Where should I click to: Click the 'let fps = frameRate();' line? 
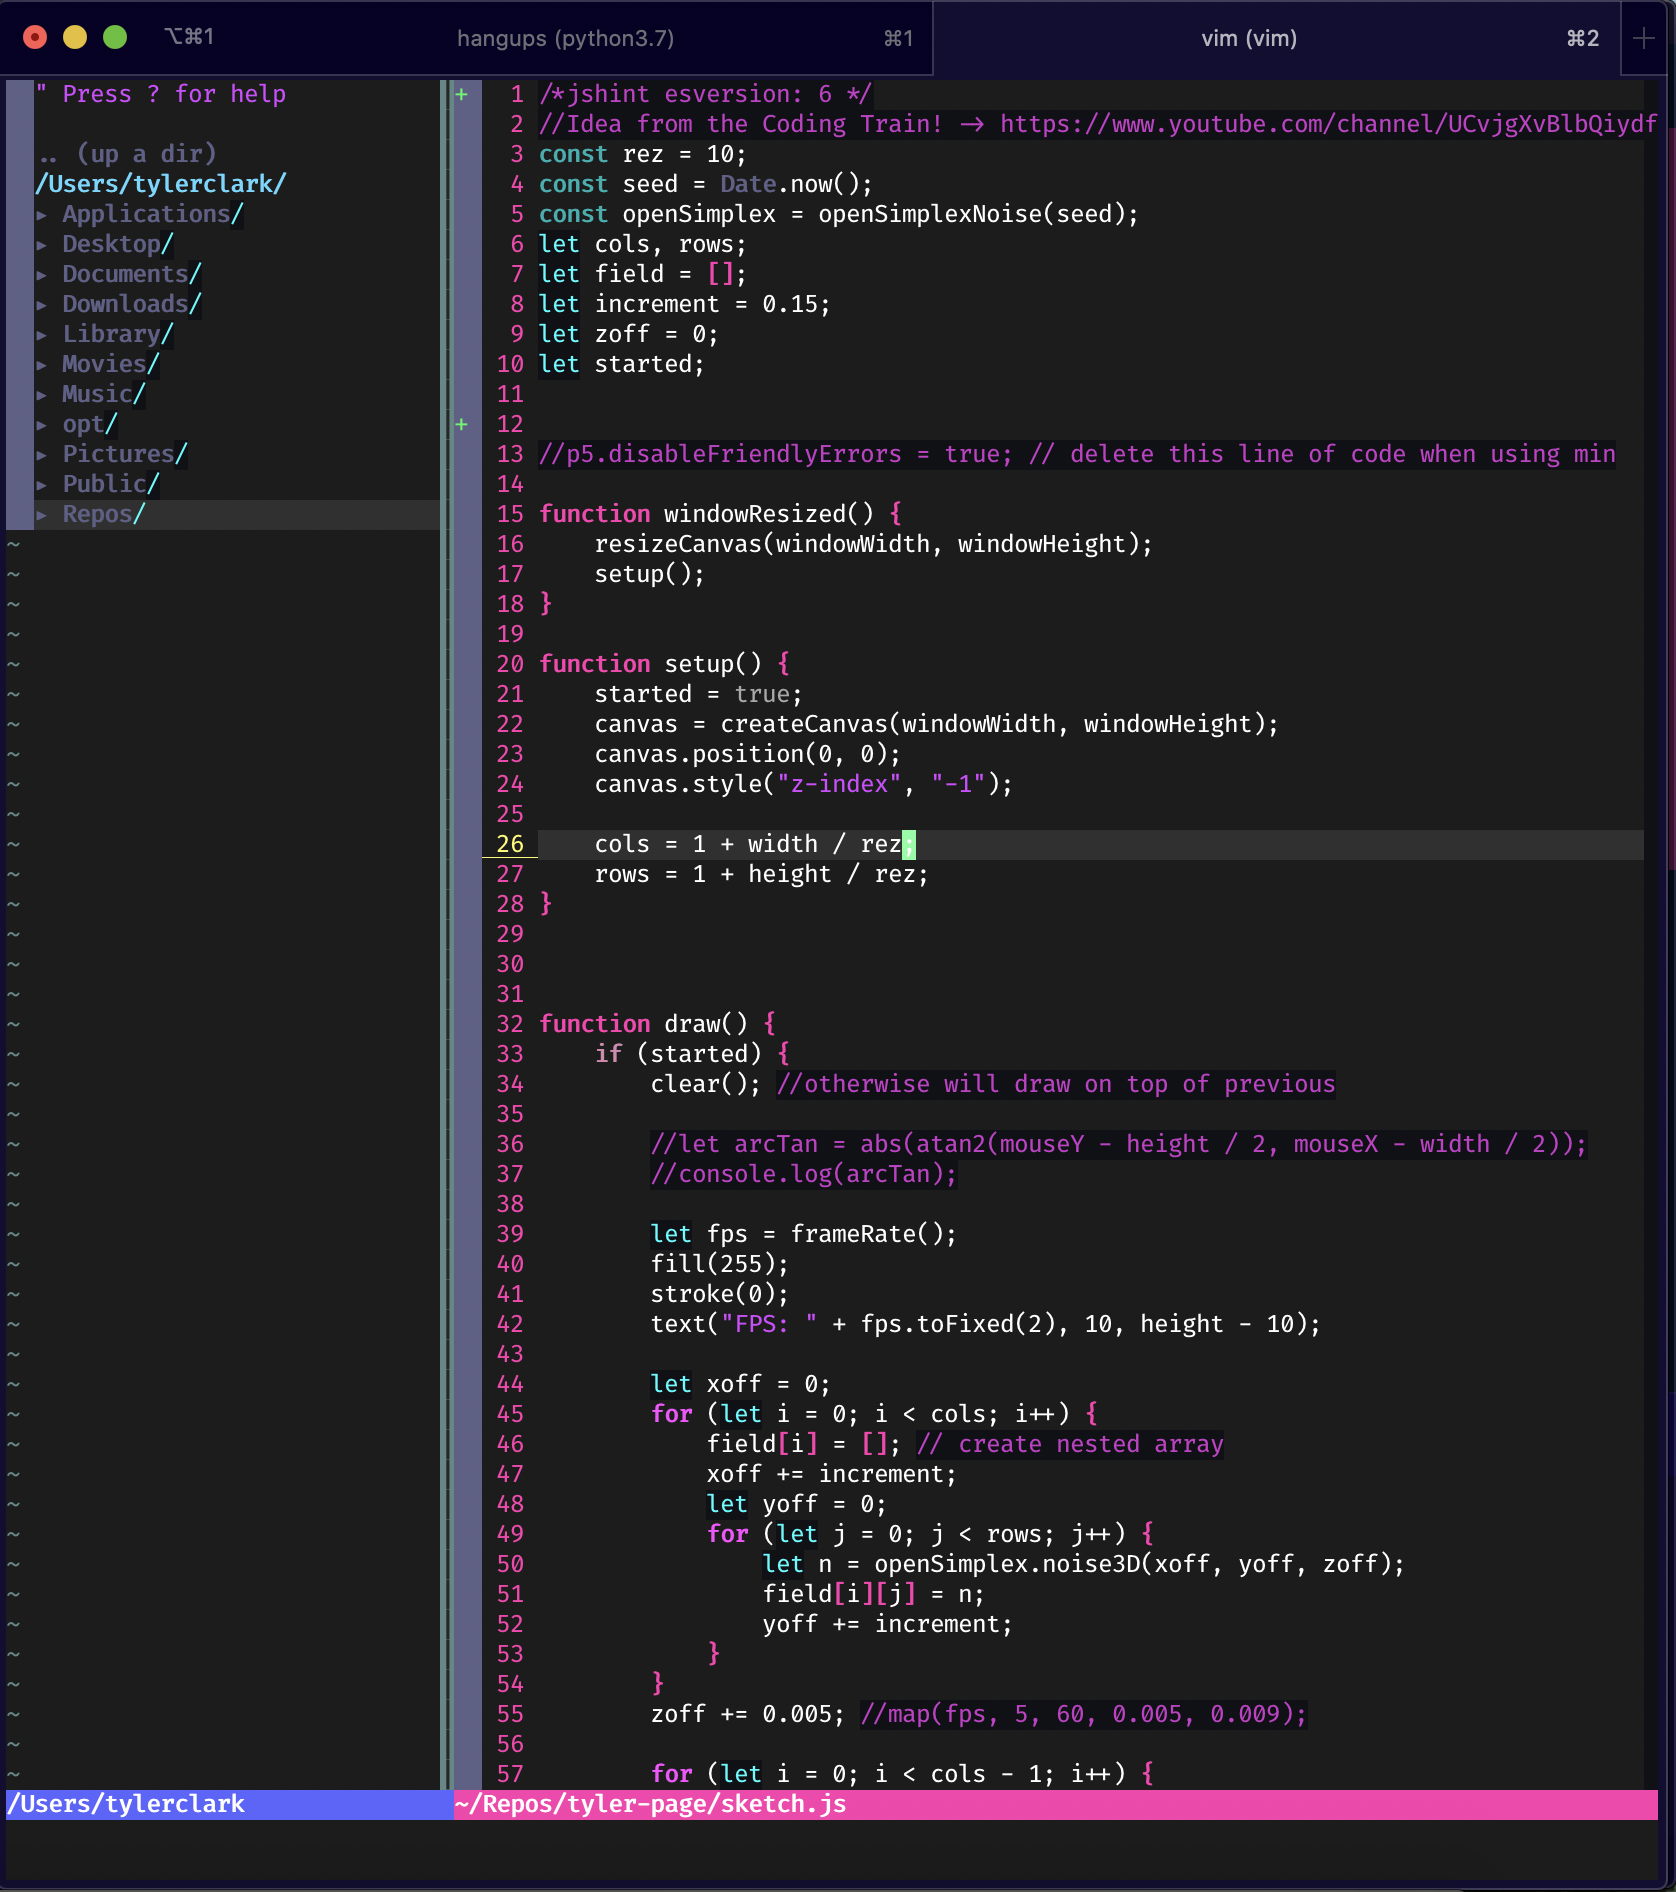pyautogui.click(x=803, y=1234)
